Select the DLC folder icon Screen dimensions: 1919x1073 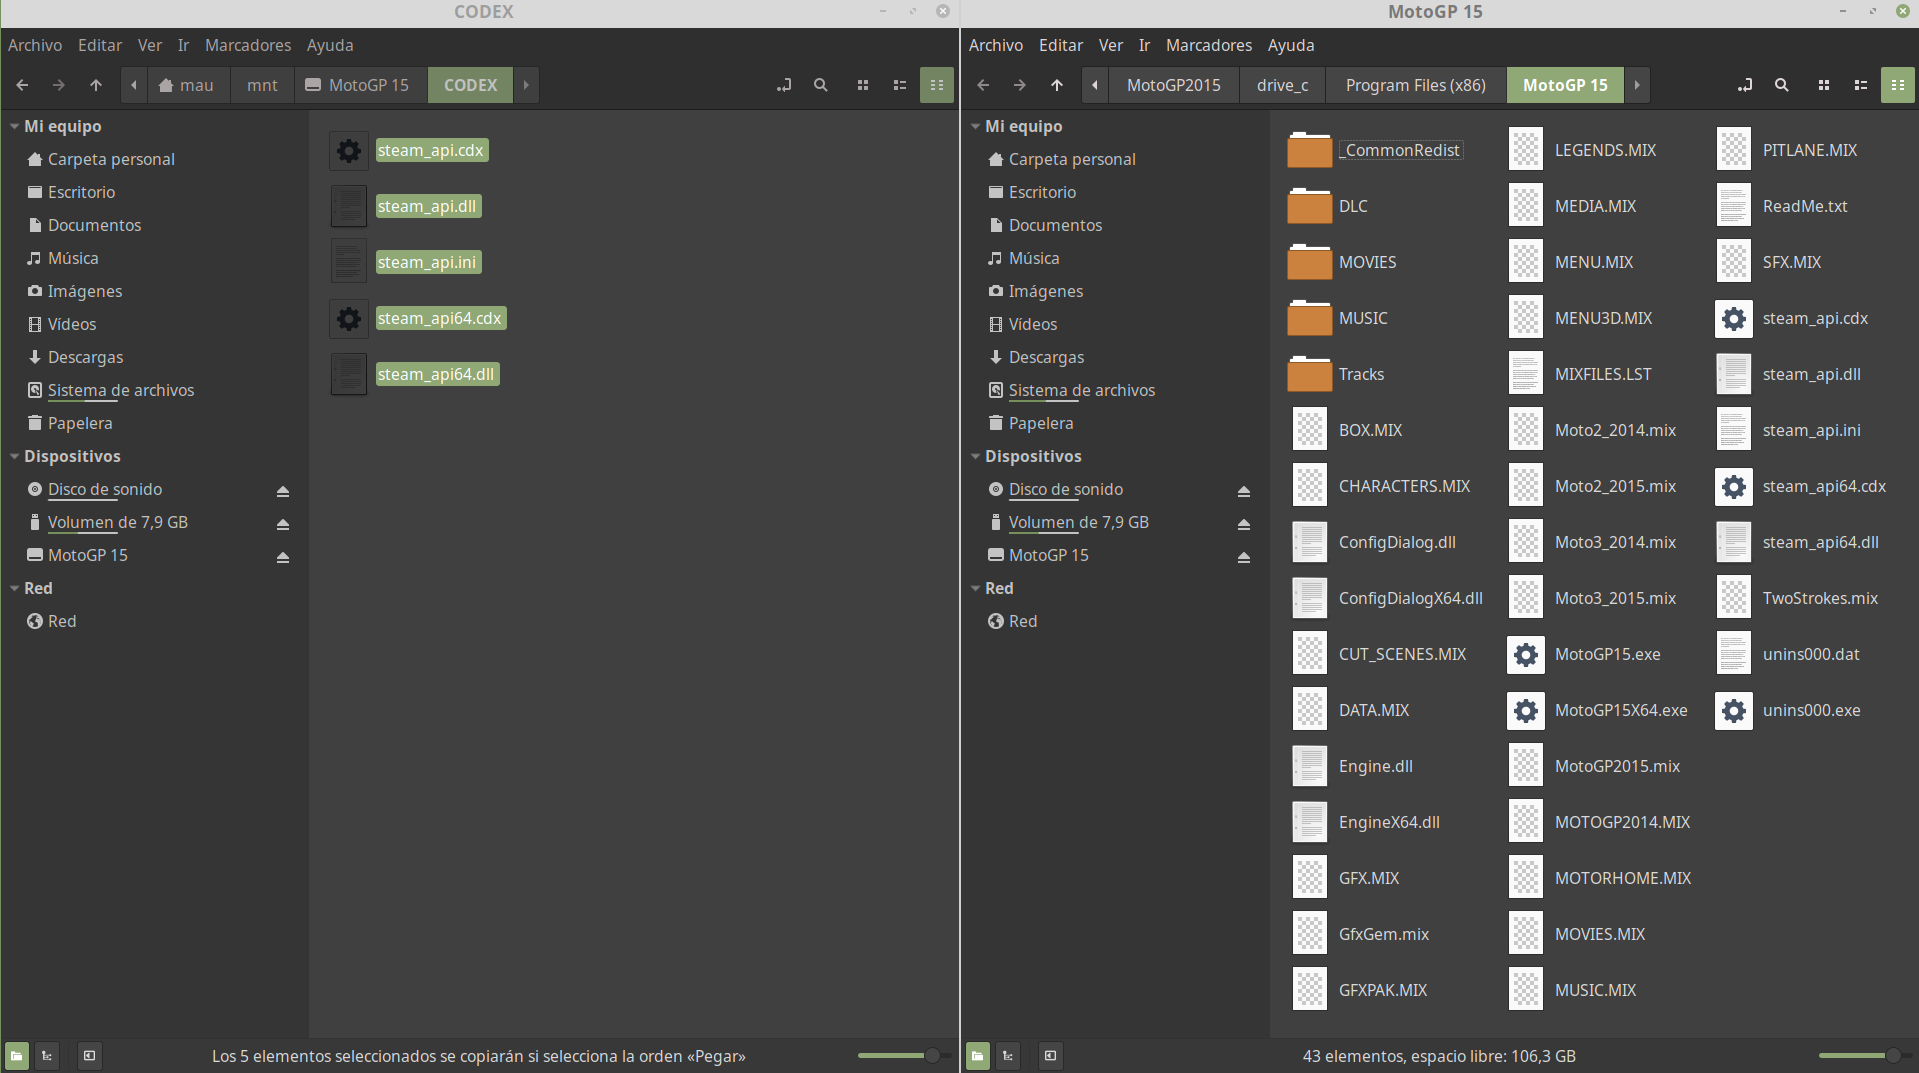[1310, 206]
